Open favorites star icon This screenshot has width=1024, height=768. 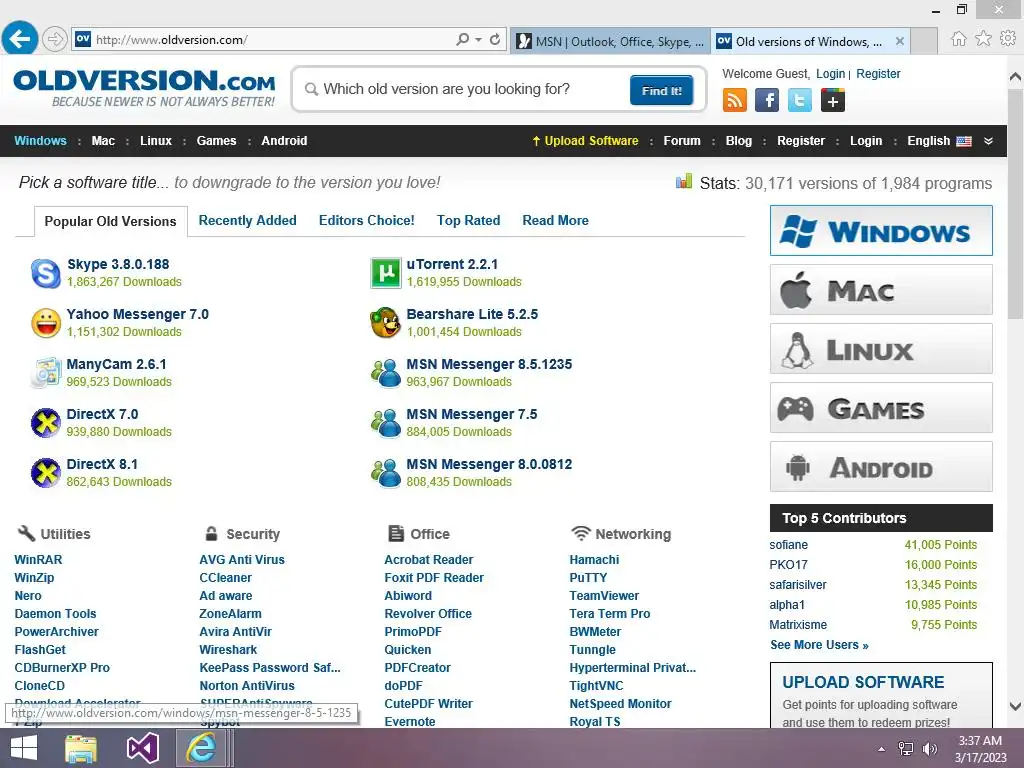[983, 39]
